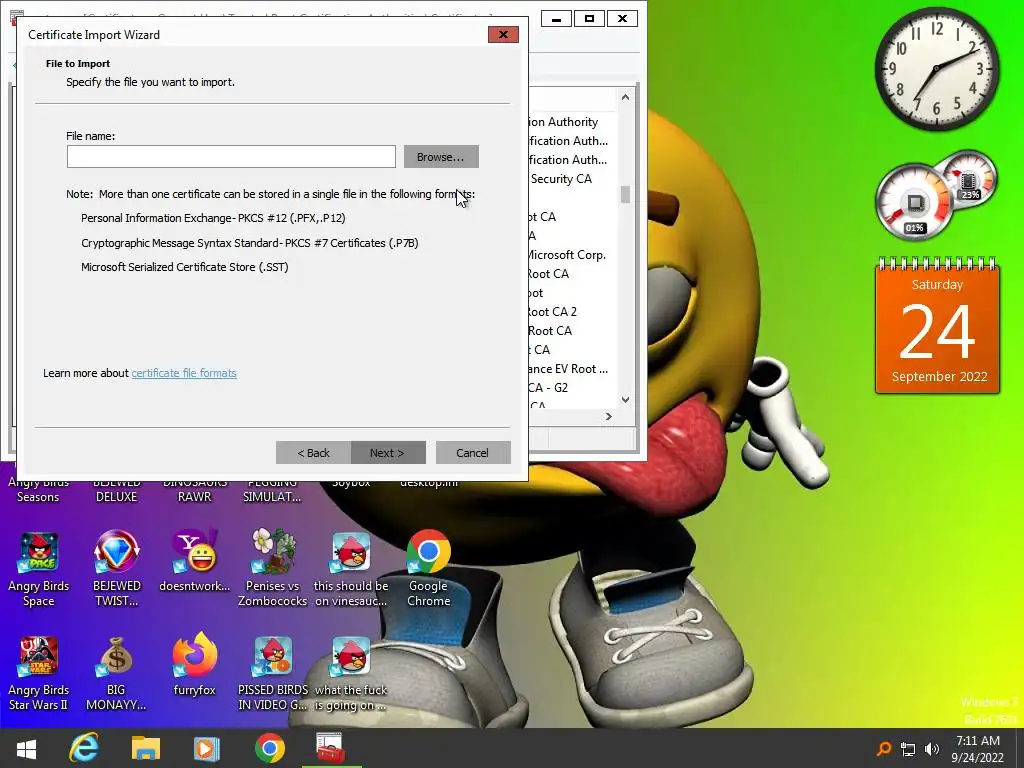
Task: Click the volume speaker tray icon
Action: click(932, 749)
